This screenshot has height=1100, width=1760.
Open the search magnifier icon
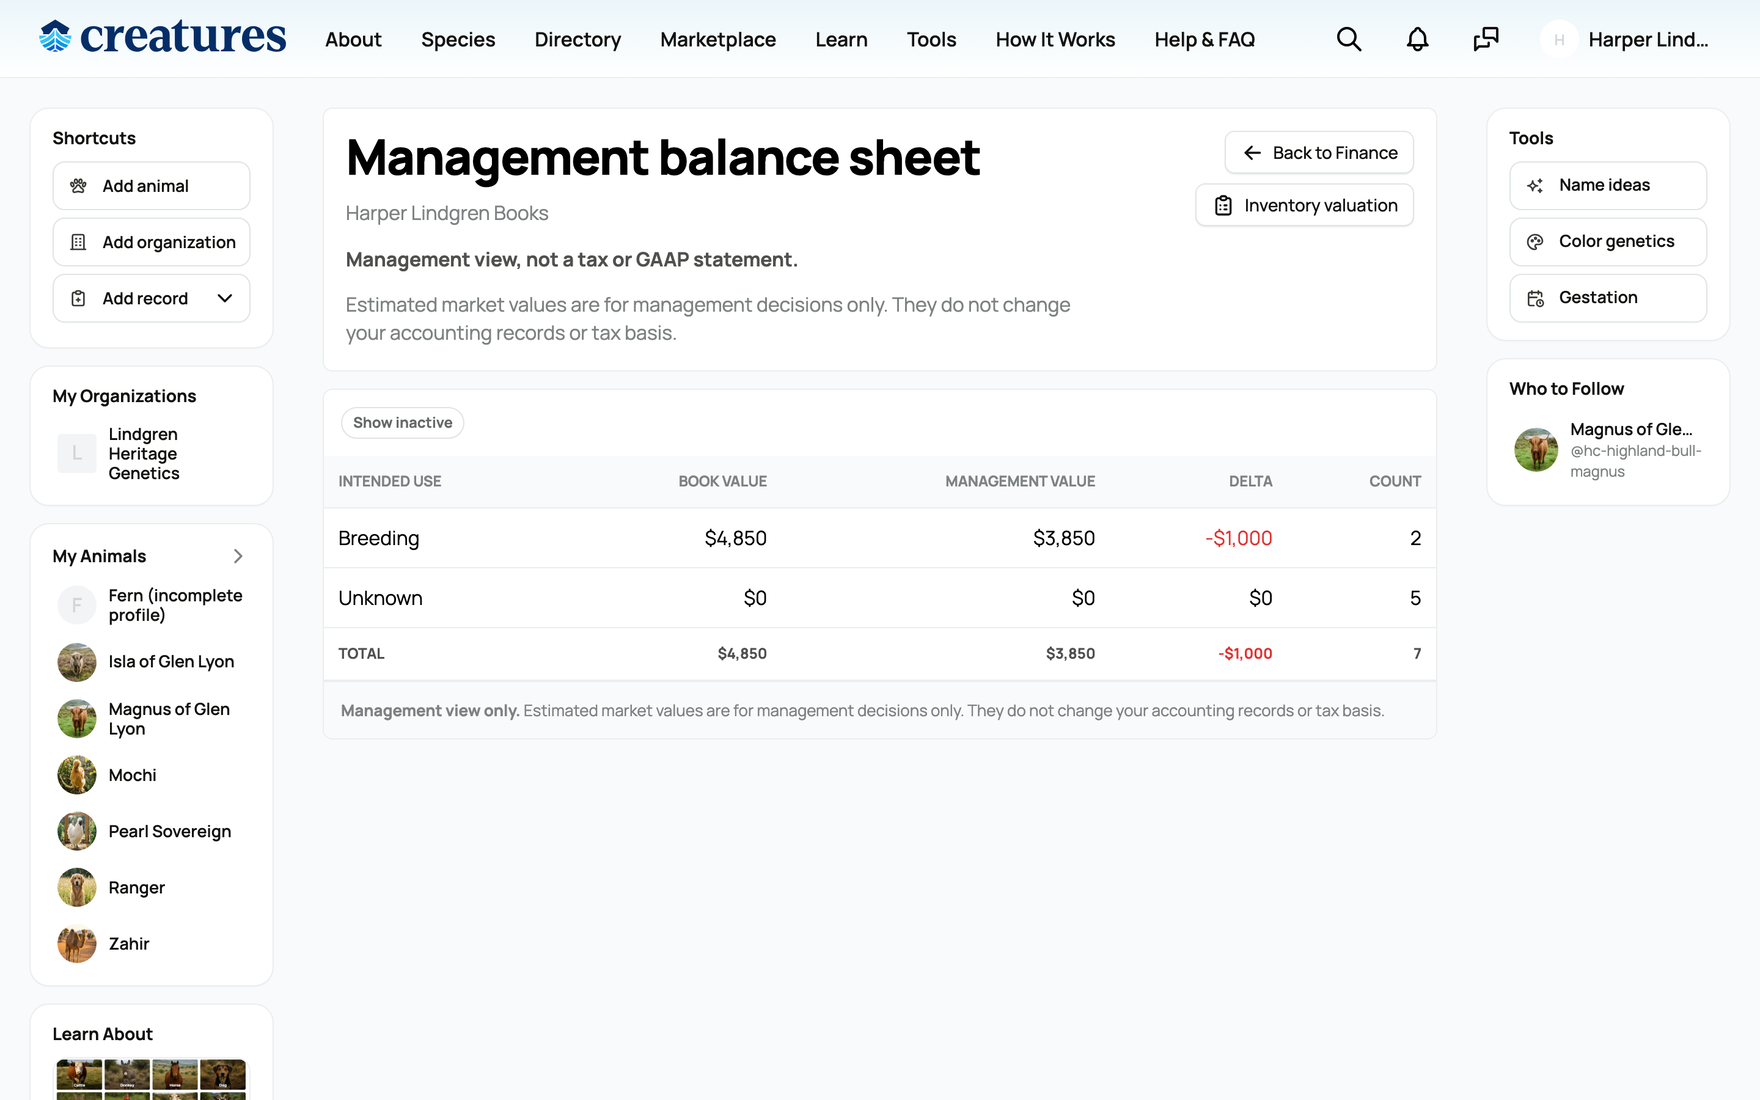(x=1349, y=39)
